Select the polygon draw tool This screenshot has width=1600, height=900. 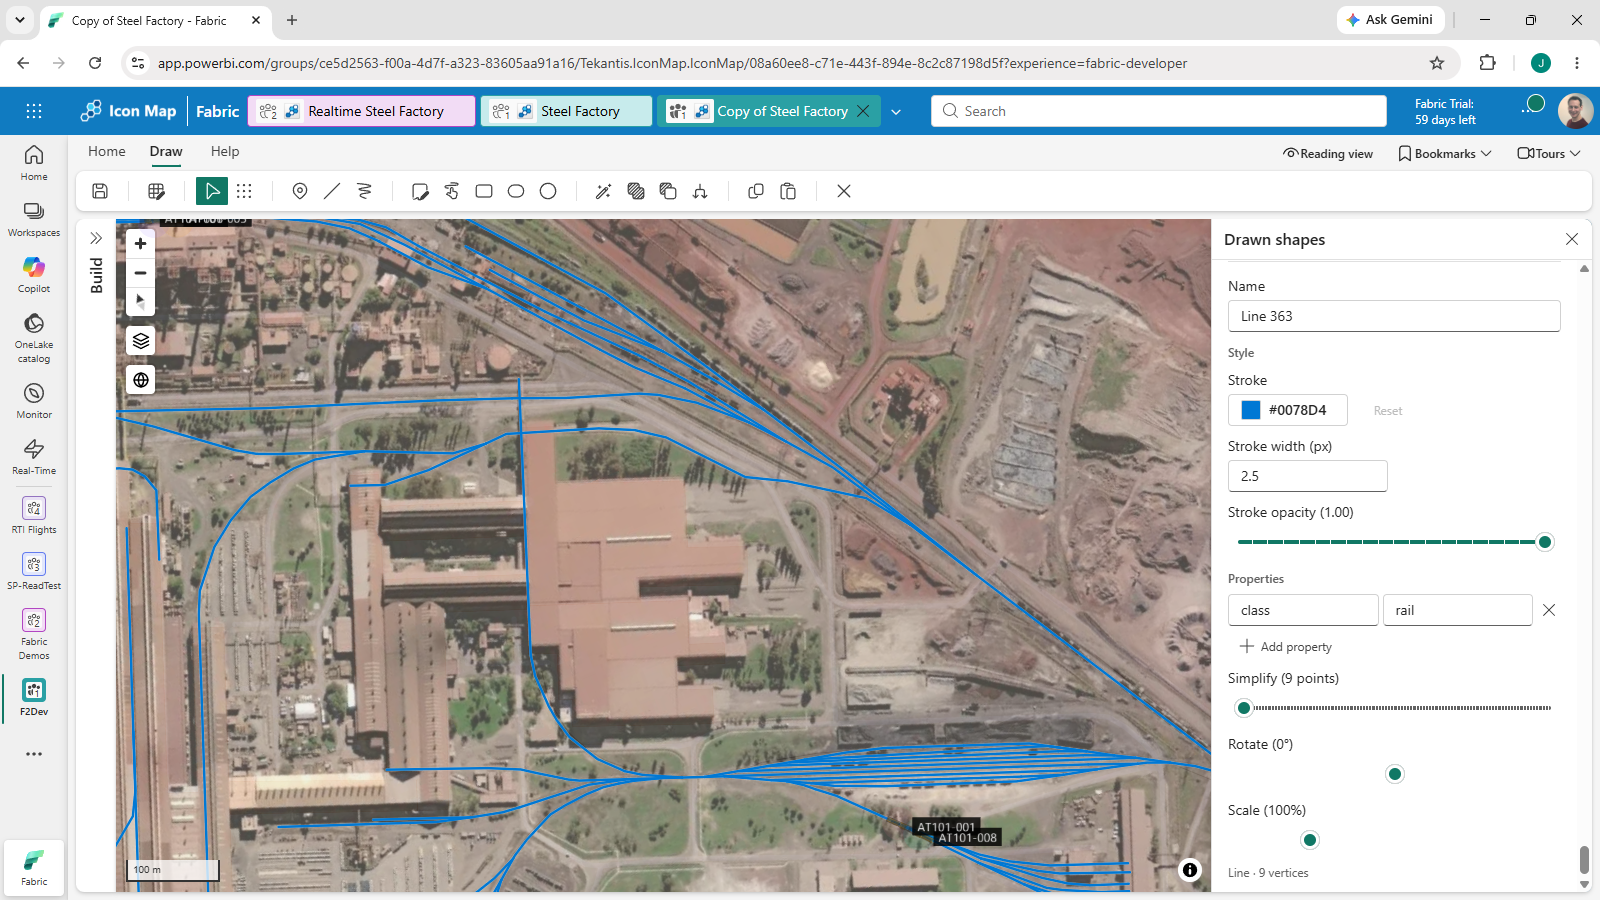point(420,191)
